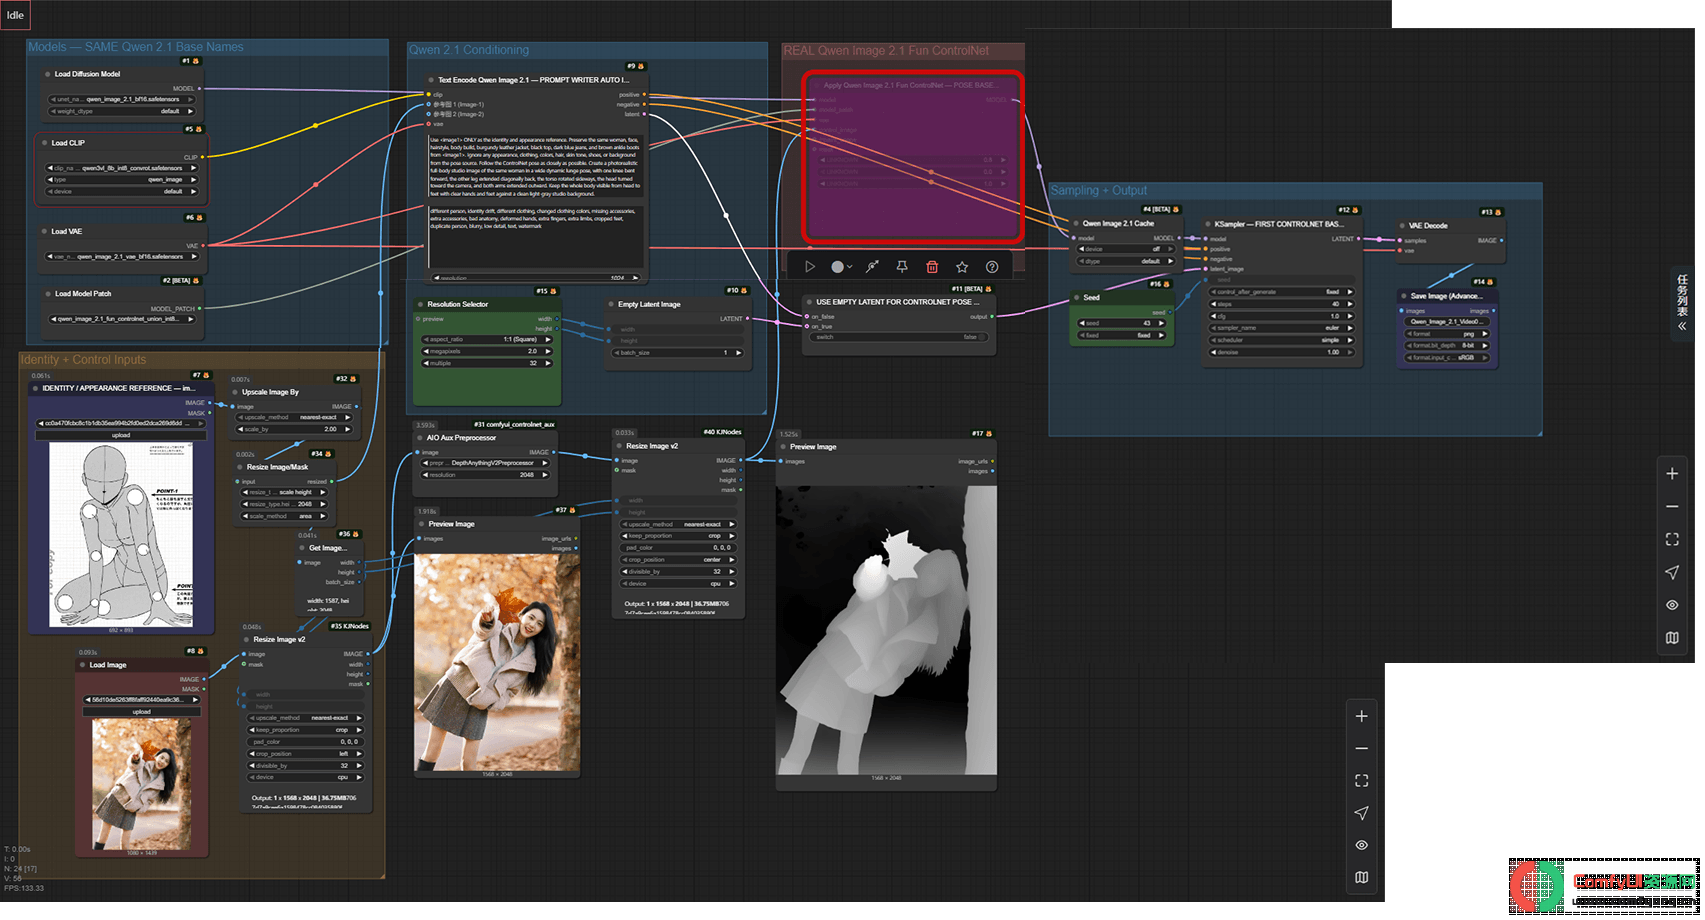Click the depth map preview thumbnail
This screenshot has height=920, width=1705.
pos(886,628)
